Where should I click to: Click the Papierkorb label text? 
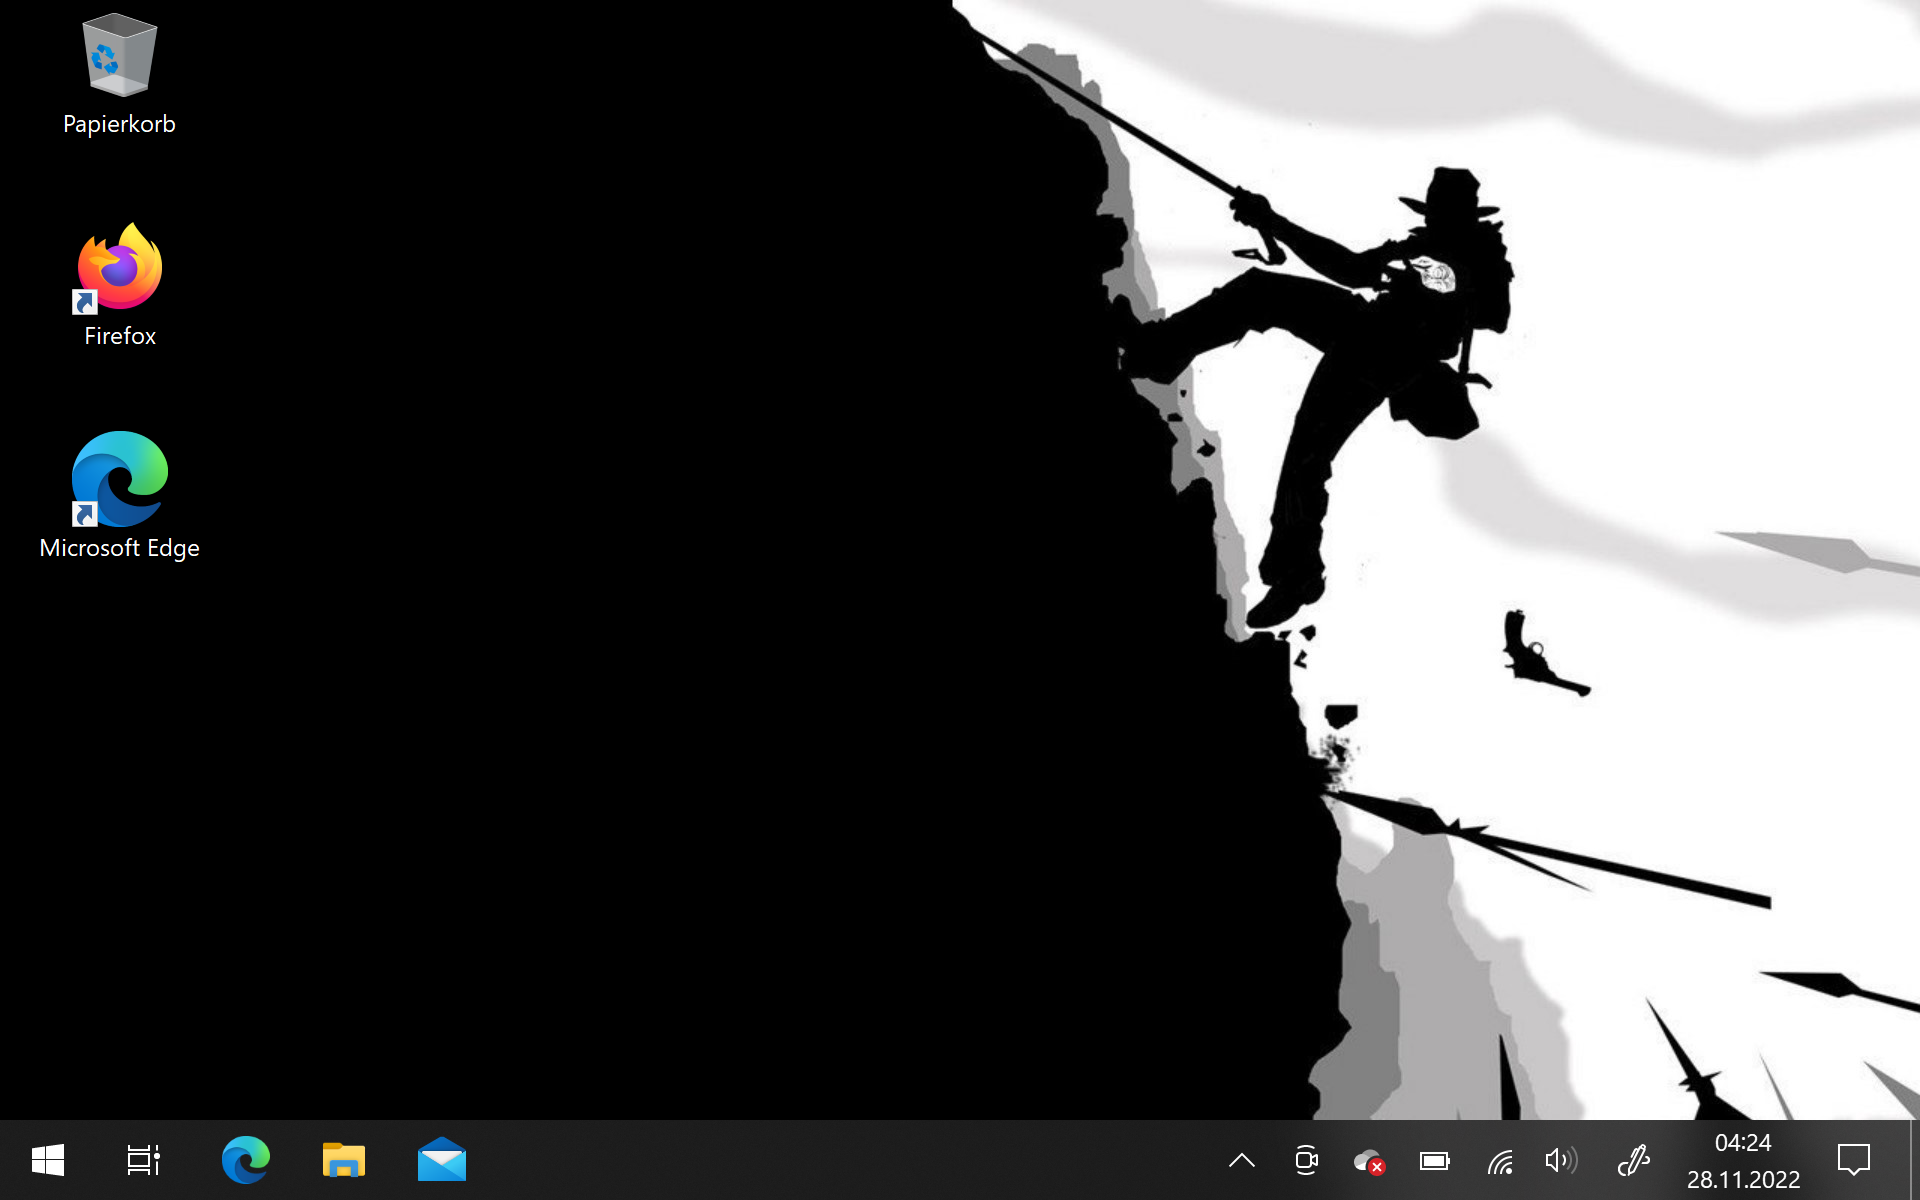[119, 124]
